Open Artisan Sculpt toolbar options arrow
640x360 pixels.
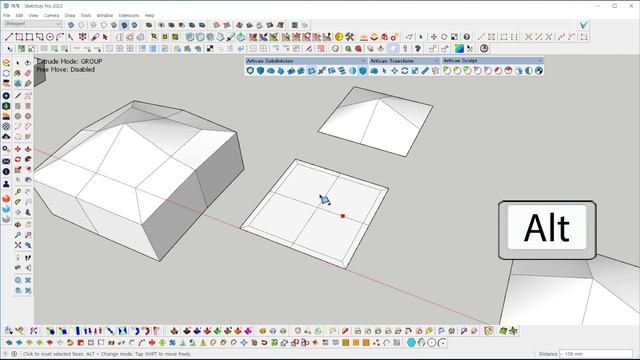click(540, 61)
